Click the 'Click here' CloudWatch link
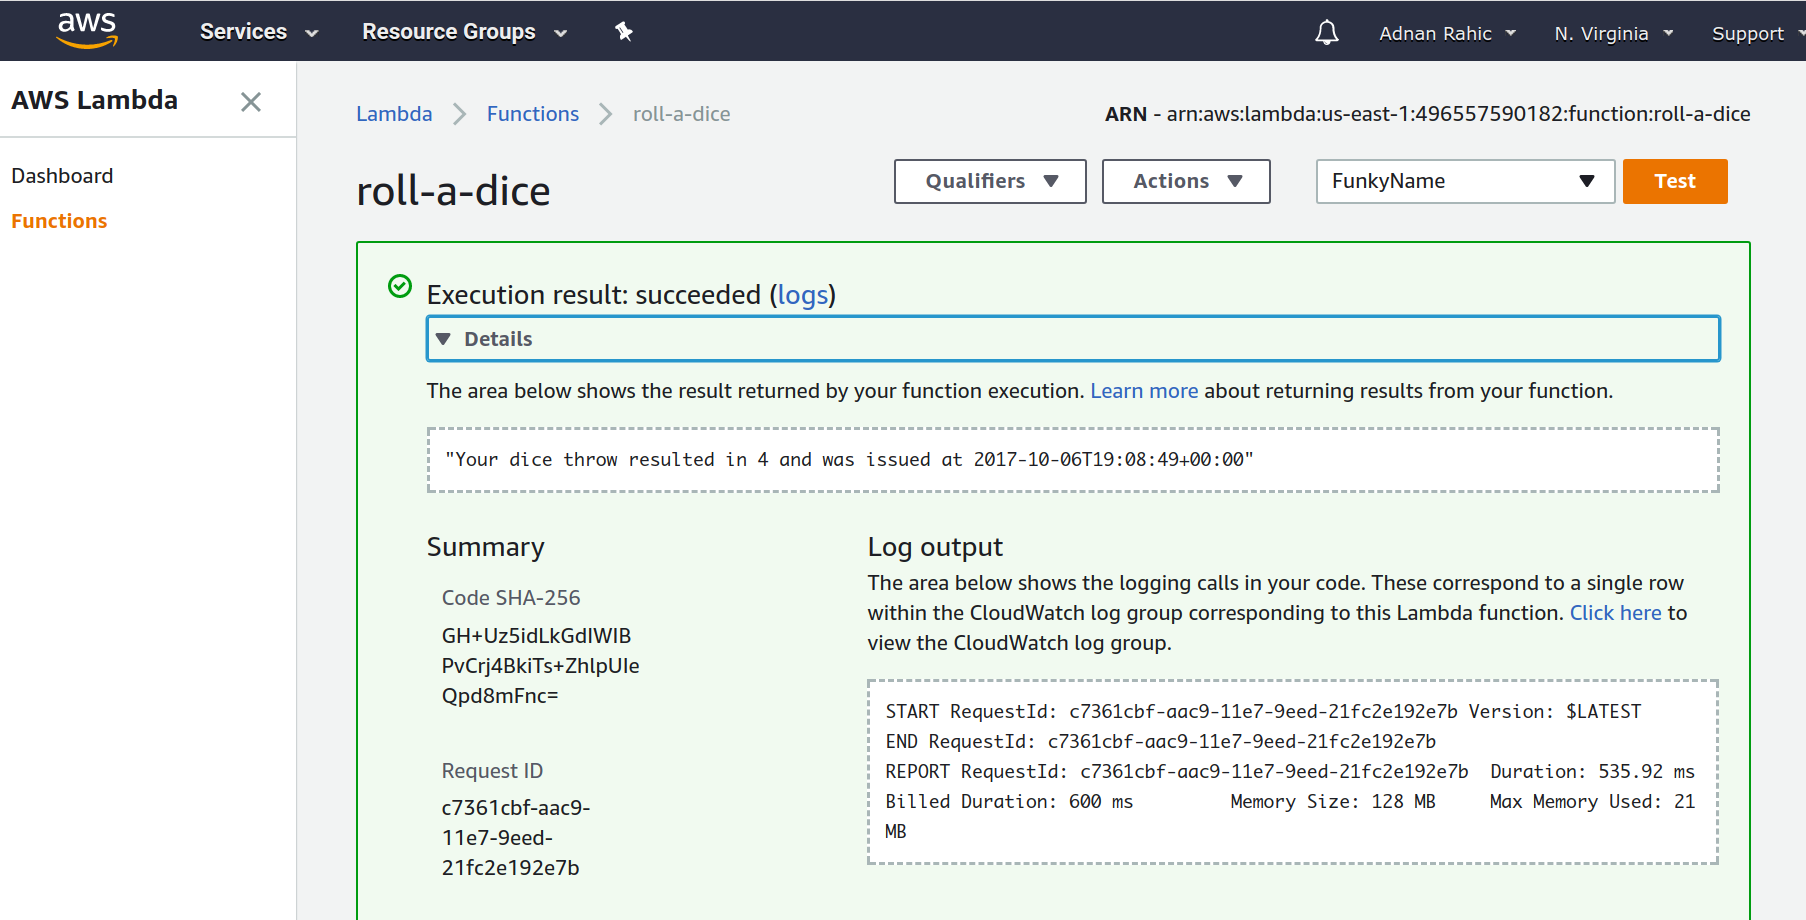This screenshot has height=920, width=1806. (1615, 613)
